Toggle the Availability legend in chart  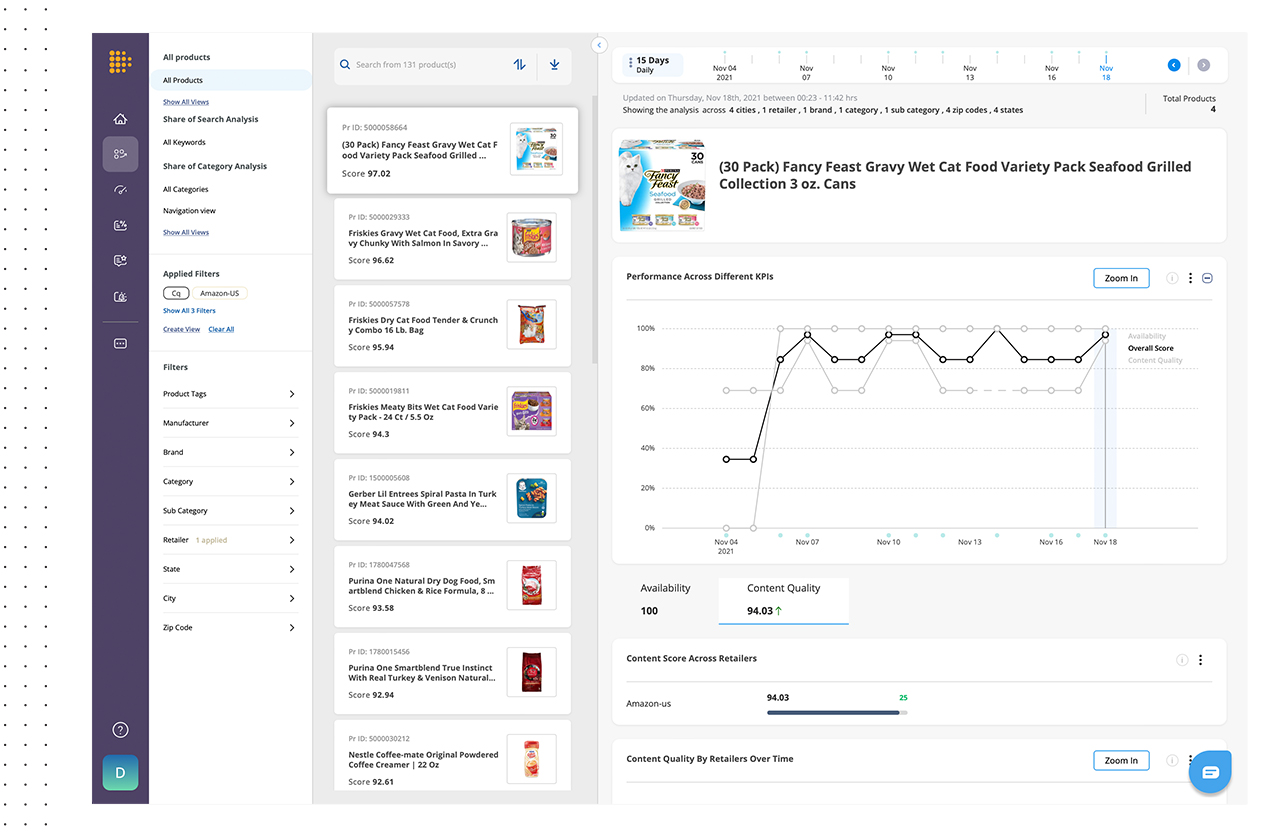click(x=1147, y=336)
